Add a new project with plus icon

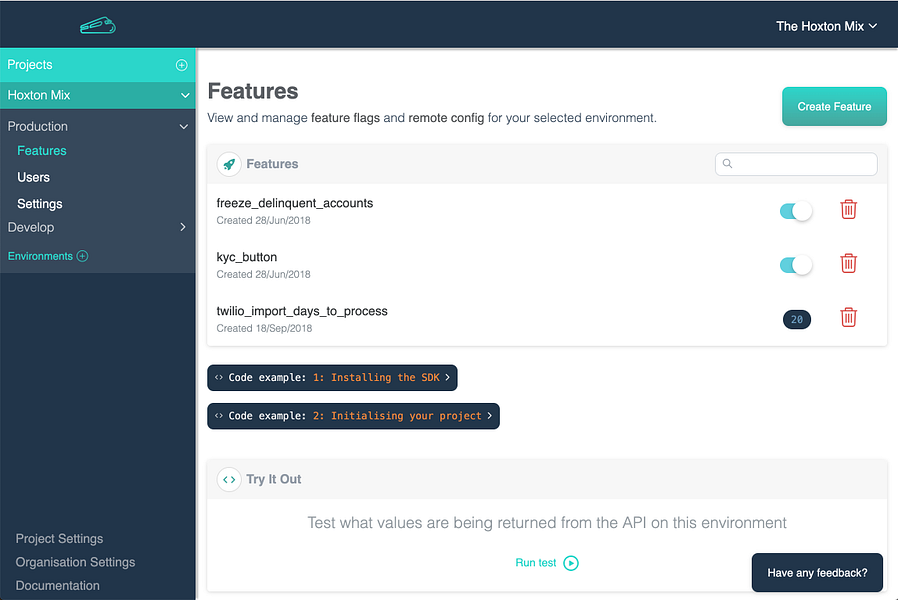tap(182, 65)
